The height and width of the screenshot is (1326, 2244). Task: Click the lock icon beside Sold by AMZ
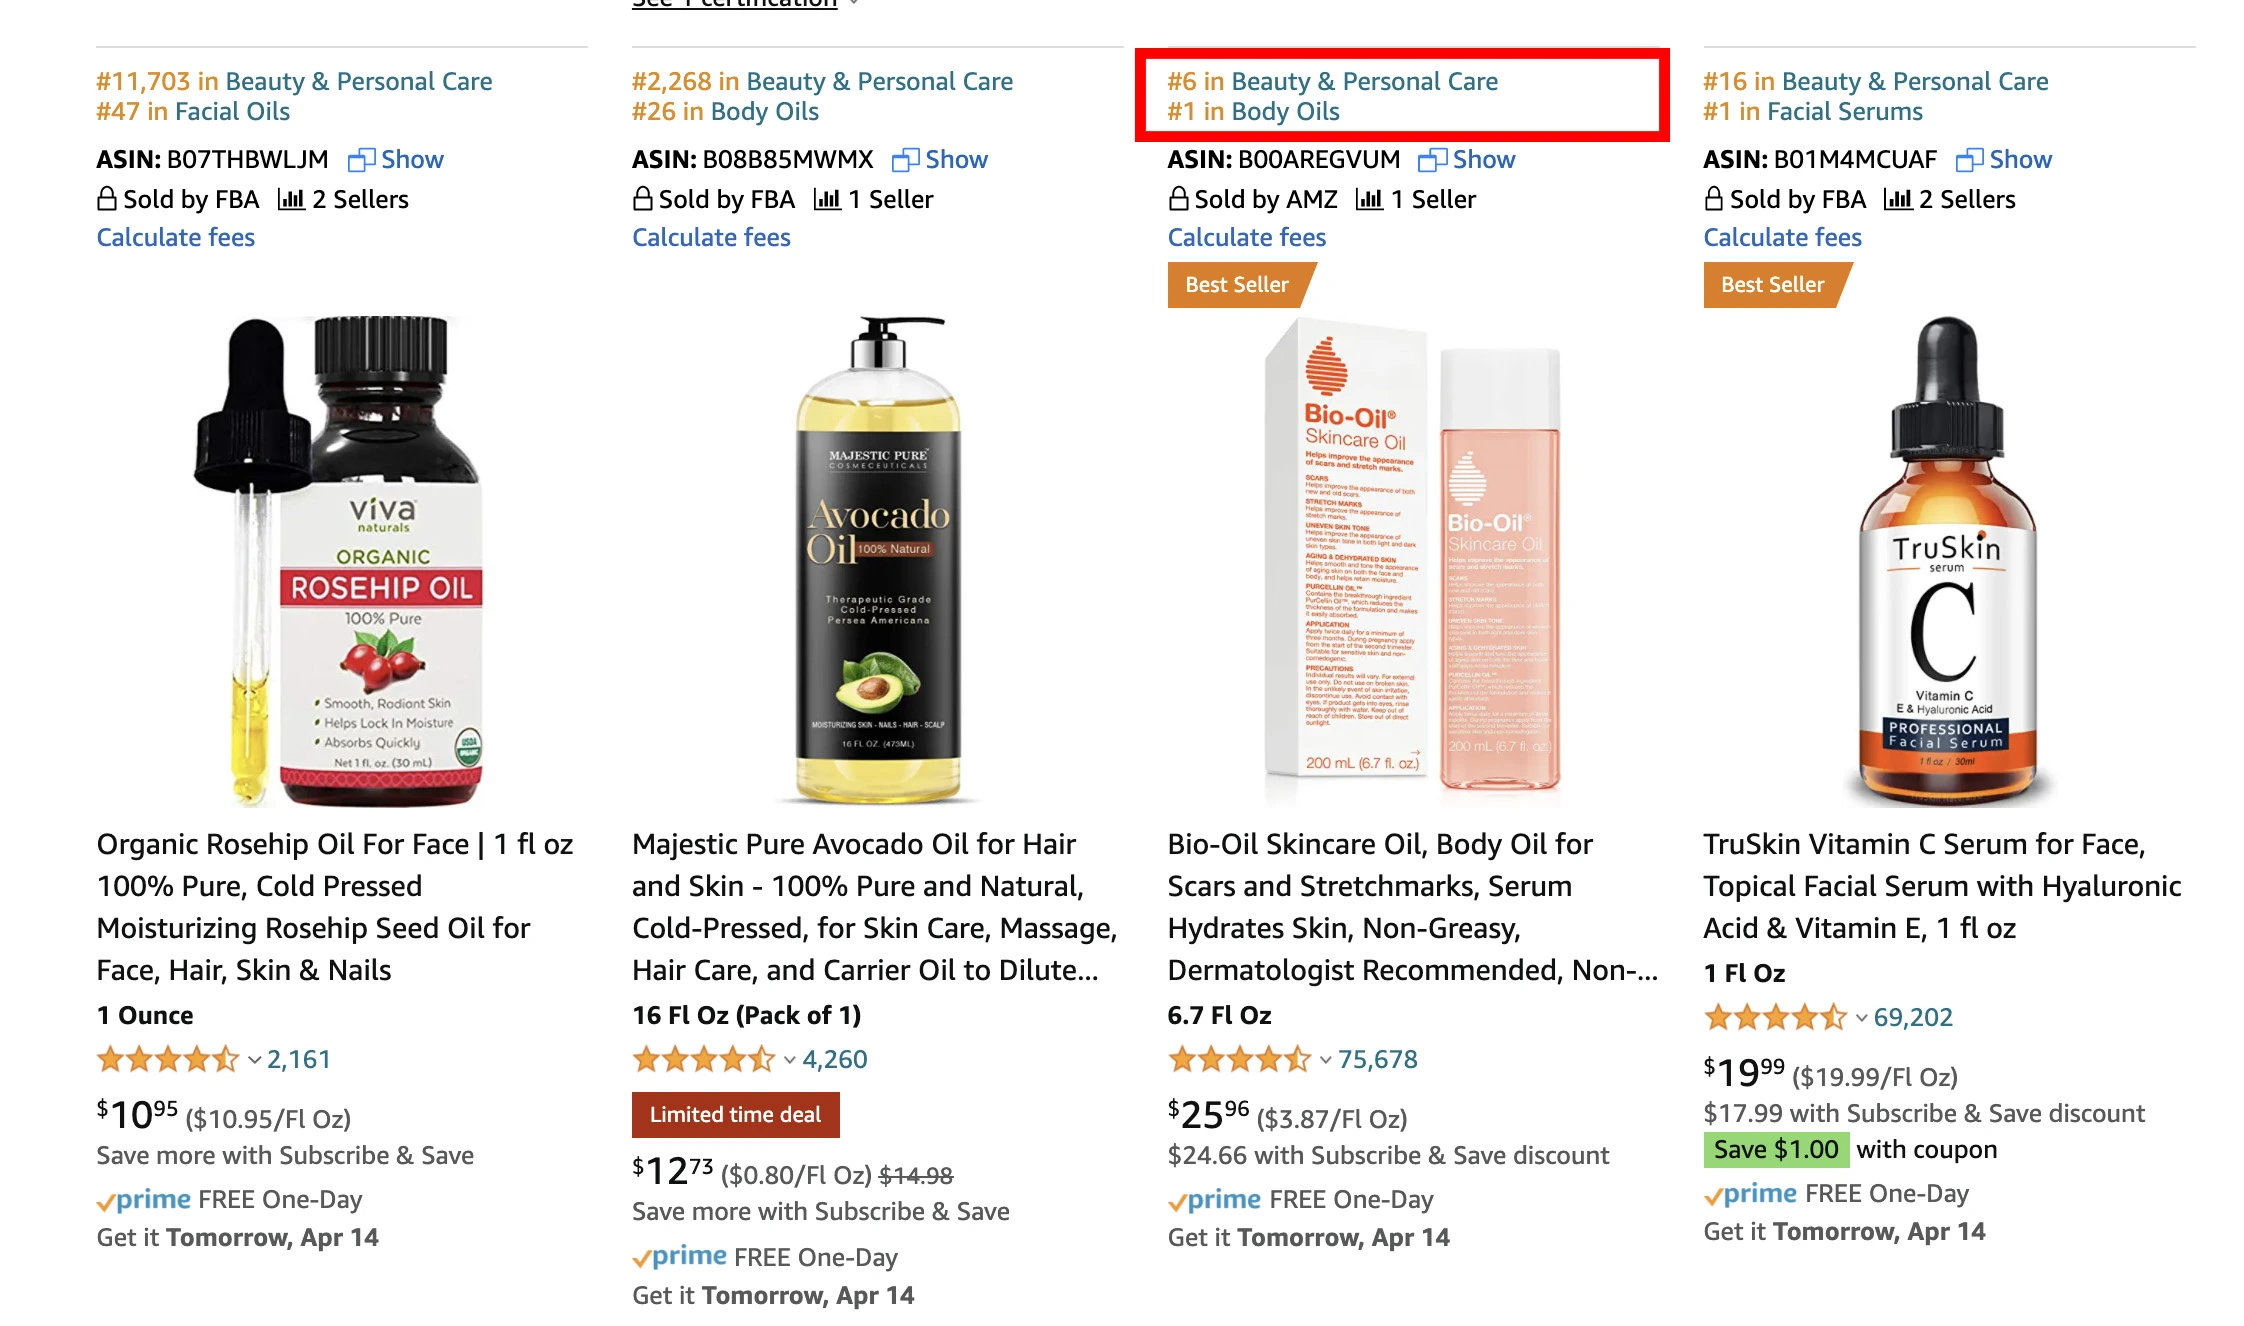point(1179,199)
